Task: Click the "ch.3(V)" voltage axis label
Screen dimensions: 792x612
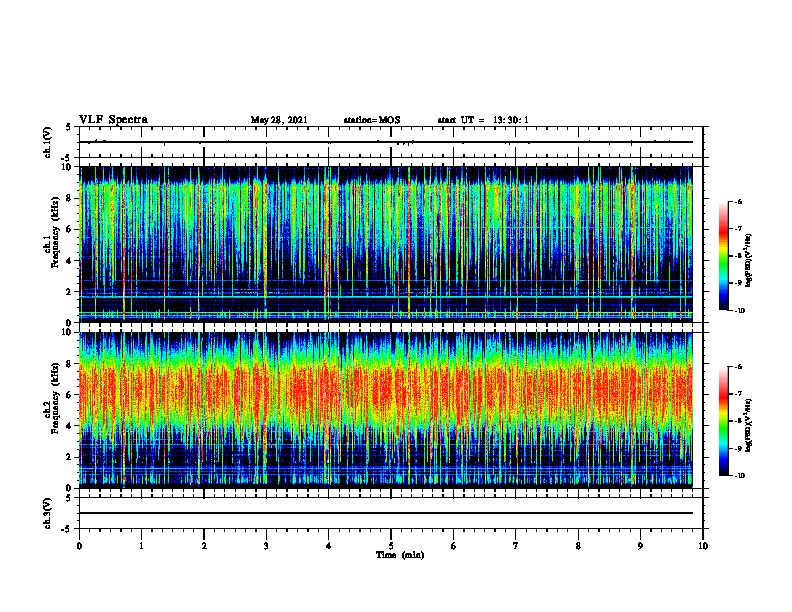Action: pyautogui.click(x=48, y=513)
